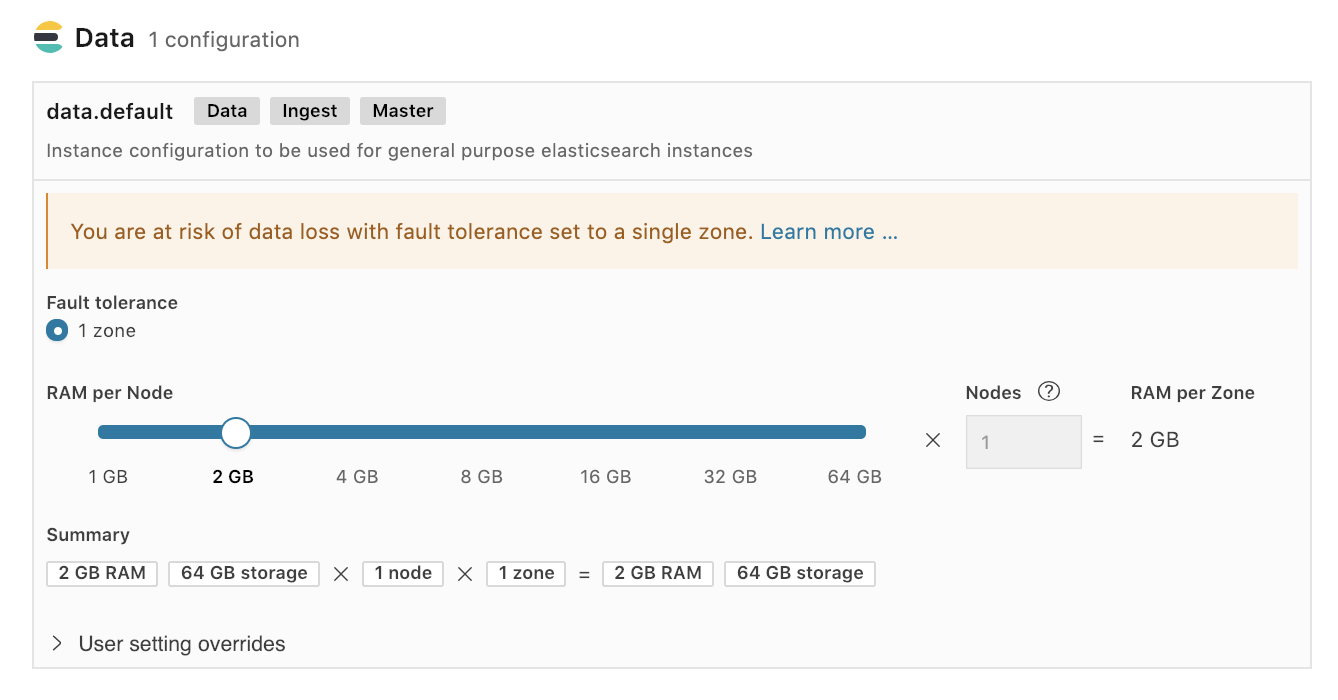The width and height of the screenshot is (1338, 700).
Task: Choose the 8 GB RAM option
Action: pyautogui.click(x=481, y=477)
